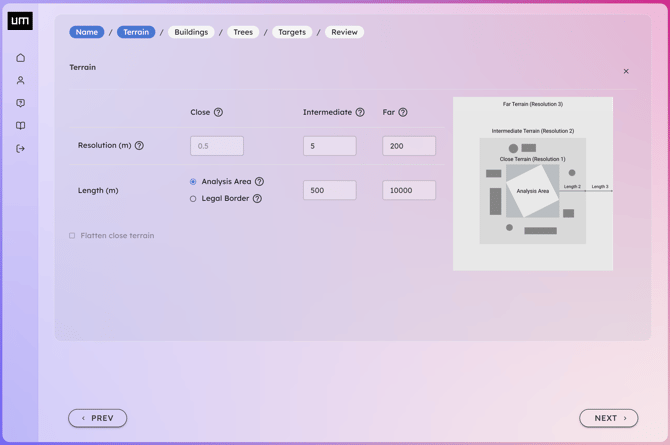Click the Far length input field
Viewport: 670px width, 445px height.
pos(409,190)
